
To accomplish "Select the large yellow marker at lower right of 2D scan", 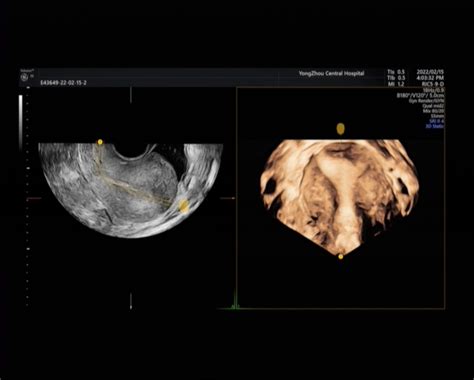I will coord(184,205).
